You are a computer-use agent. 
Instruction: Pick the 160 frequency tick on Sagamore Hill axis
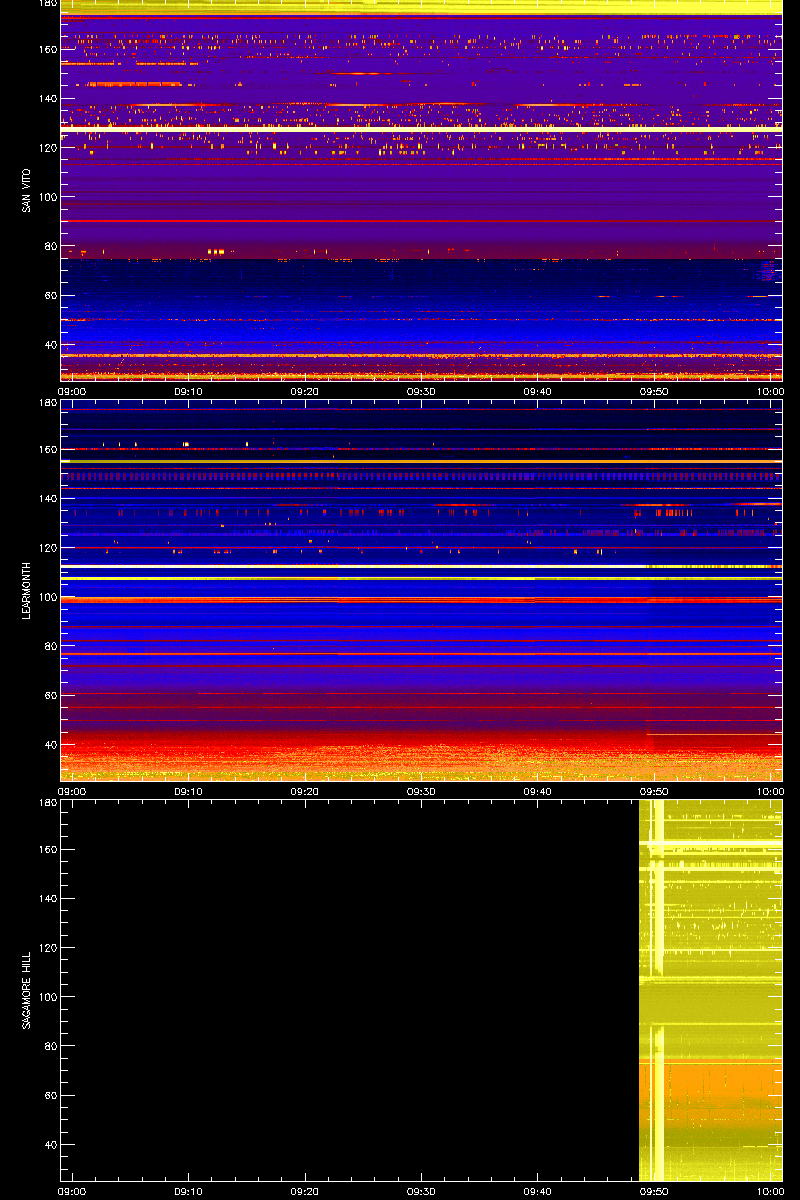pyautogui.click(x=47, y=849)
